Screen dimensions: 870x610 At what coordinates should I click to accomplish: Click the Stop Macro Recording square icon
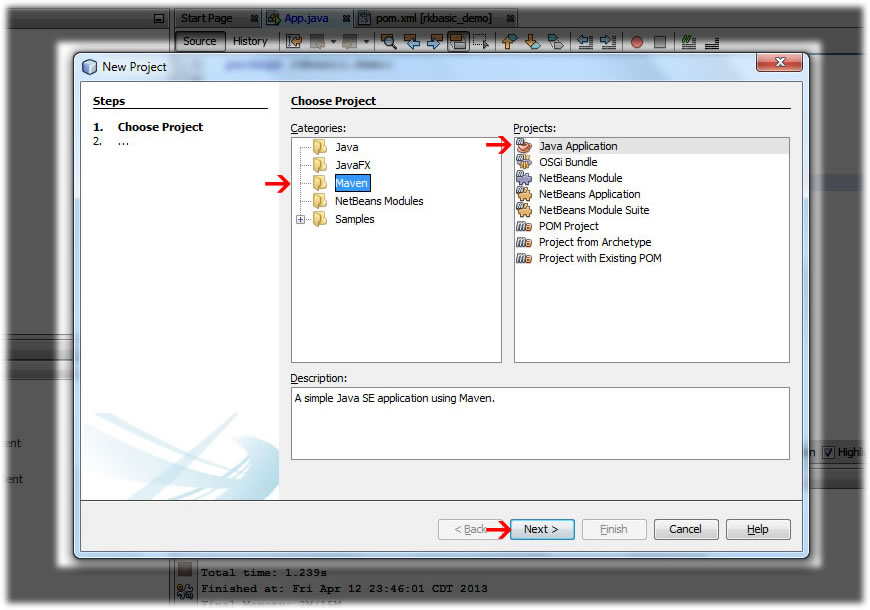[660, 42]
